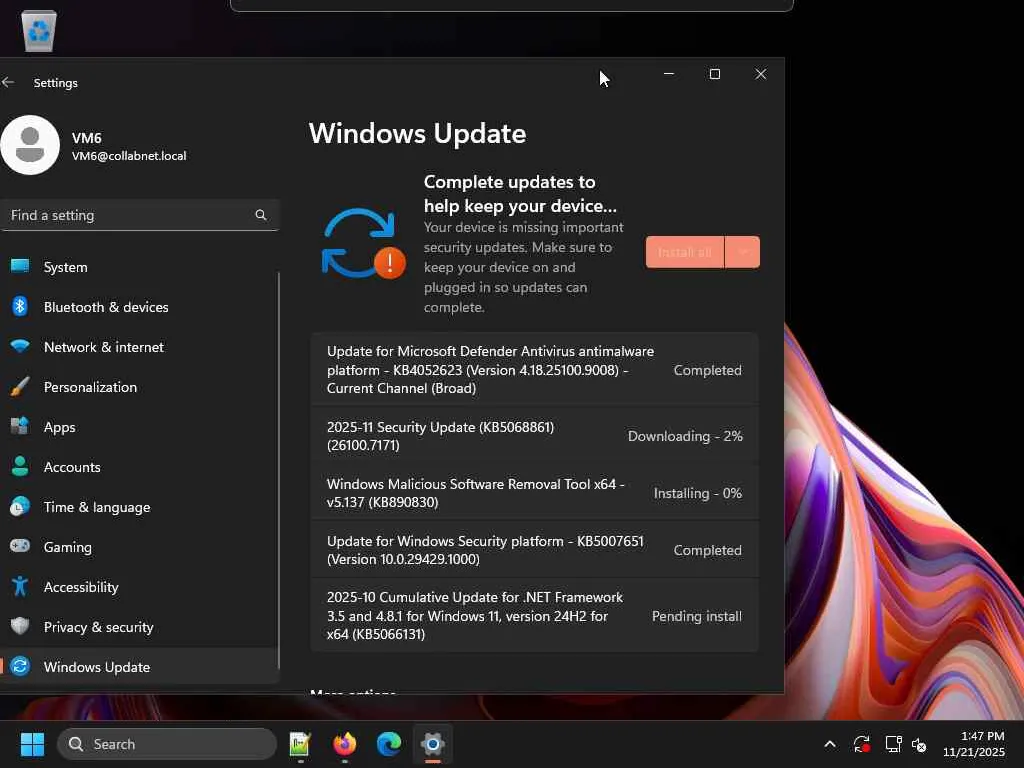The image size is (1024, 768).
Task: Click the 'Installing - 0%' status text
Action: (x=697, y=493)
